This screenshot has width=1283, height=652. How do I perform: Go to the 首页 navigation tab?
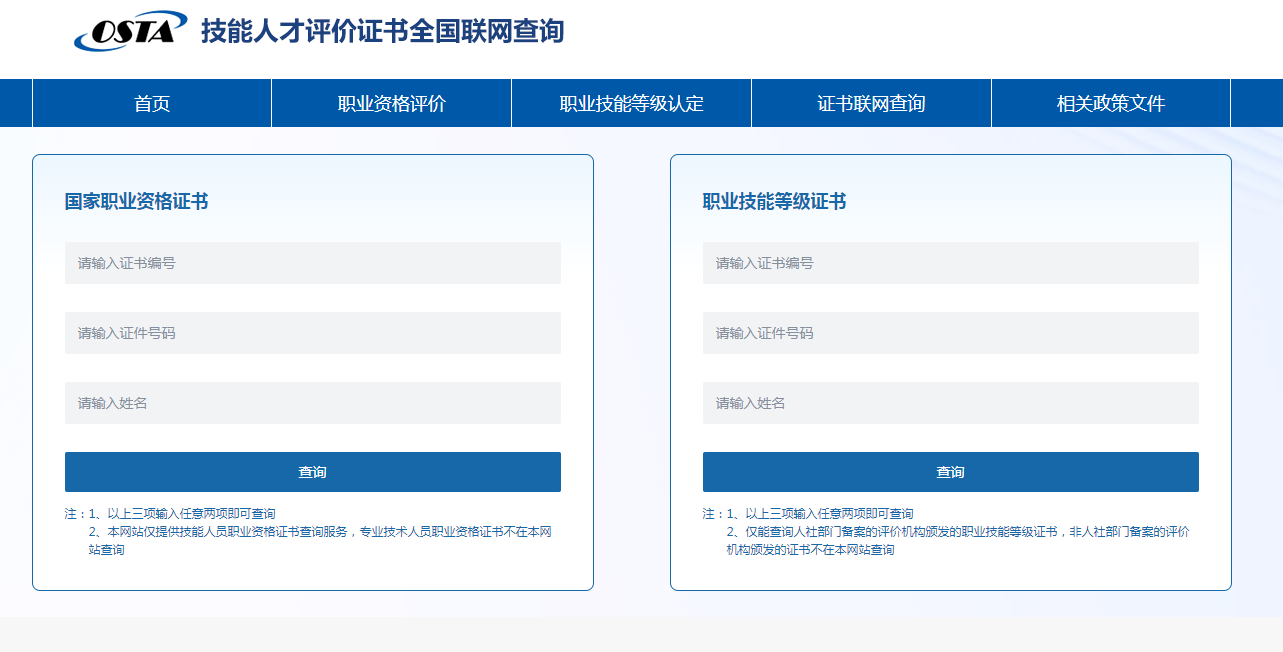pos(152,104)
